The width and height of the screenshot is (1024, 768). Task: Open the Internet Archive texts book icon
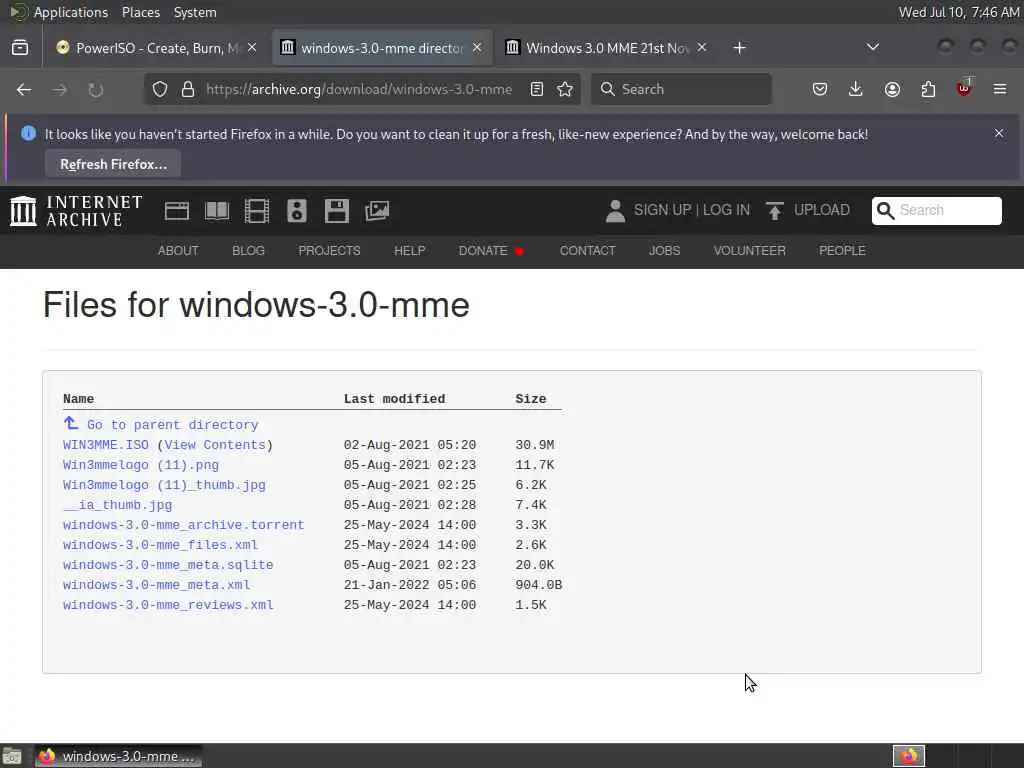[x=217, y=211]
